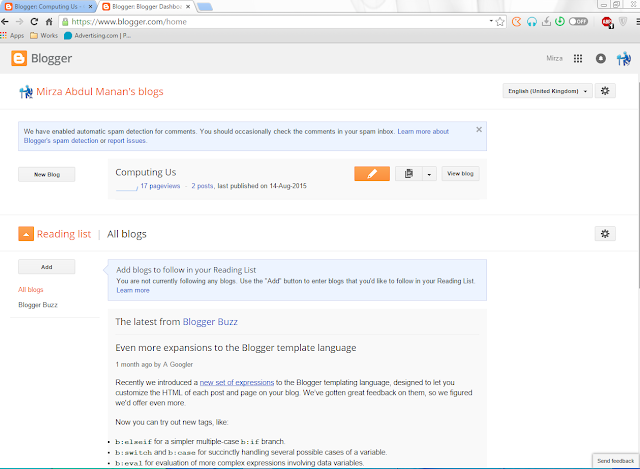Click Add button in reading list
The image size is (640, 469).
[47, 267]
